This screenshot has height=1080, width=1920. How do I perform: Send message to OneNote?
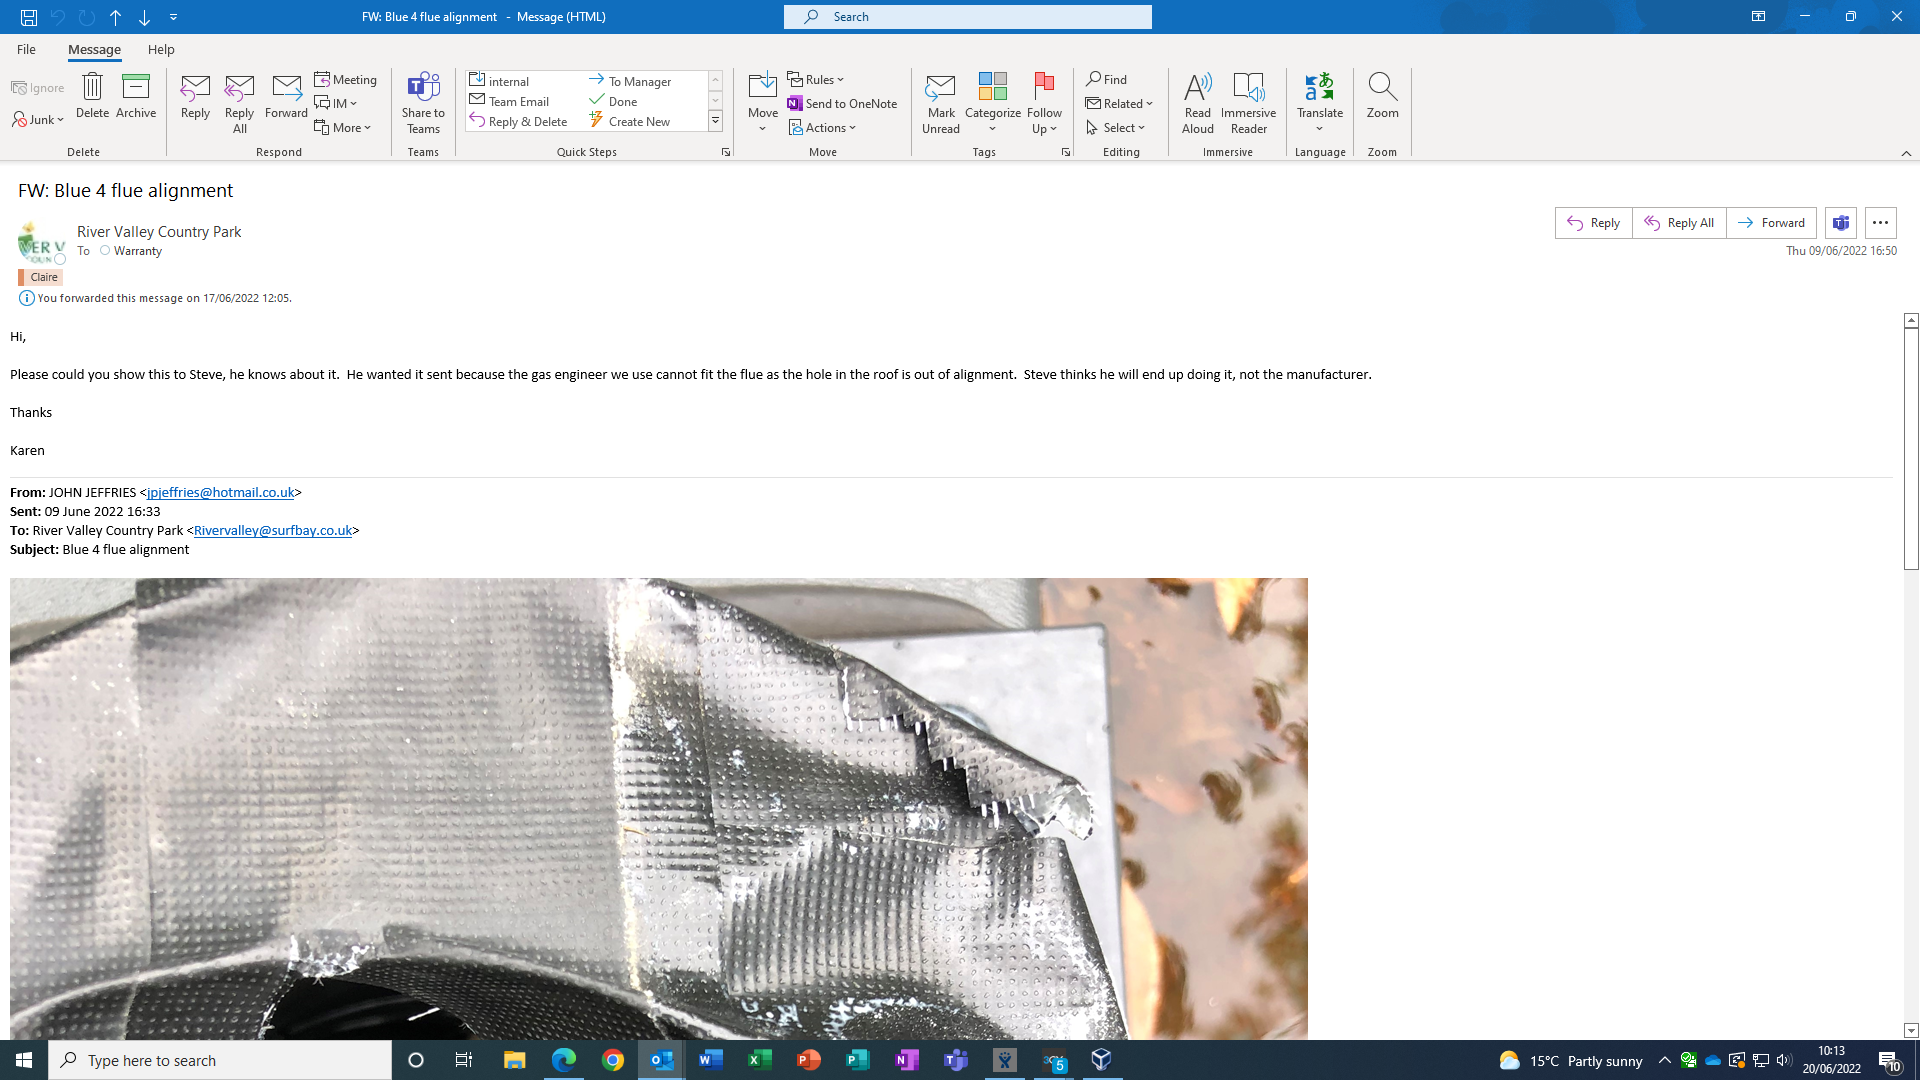tap(842, 103)
